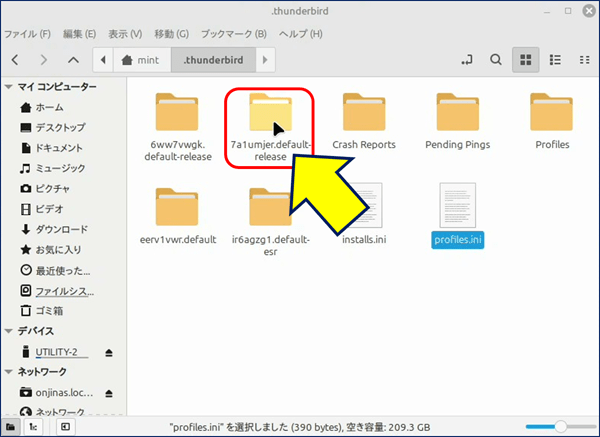Open the 編集 (E) menu
600x437 pixels.
click(79, 34)
